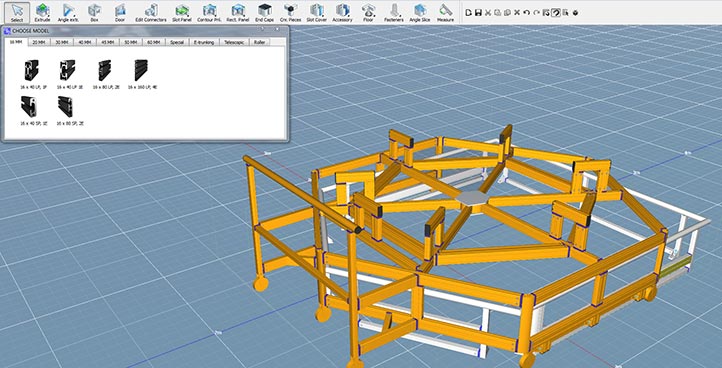Open help question mark icon
722x368 pixels.
[x=556, y=13]
